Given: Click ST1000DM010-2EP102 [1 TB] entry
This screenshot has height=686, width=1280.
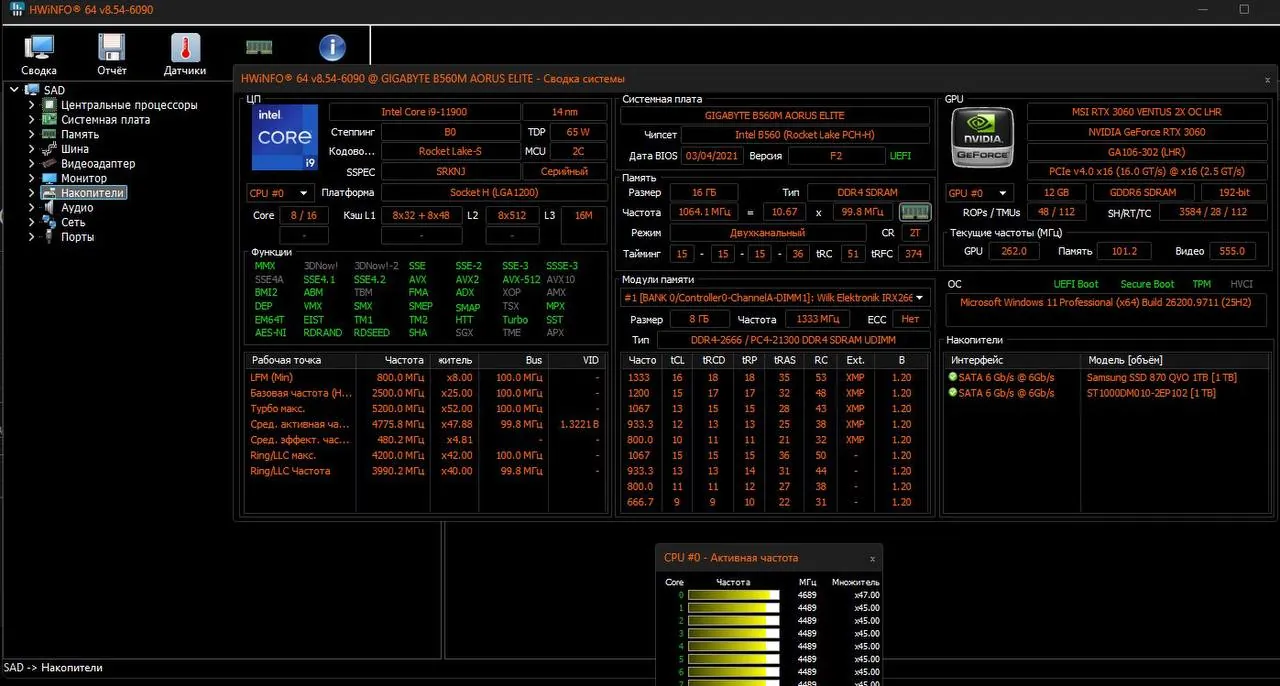Looking at the screenshot, I should click(x=1151, y=393).
